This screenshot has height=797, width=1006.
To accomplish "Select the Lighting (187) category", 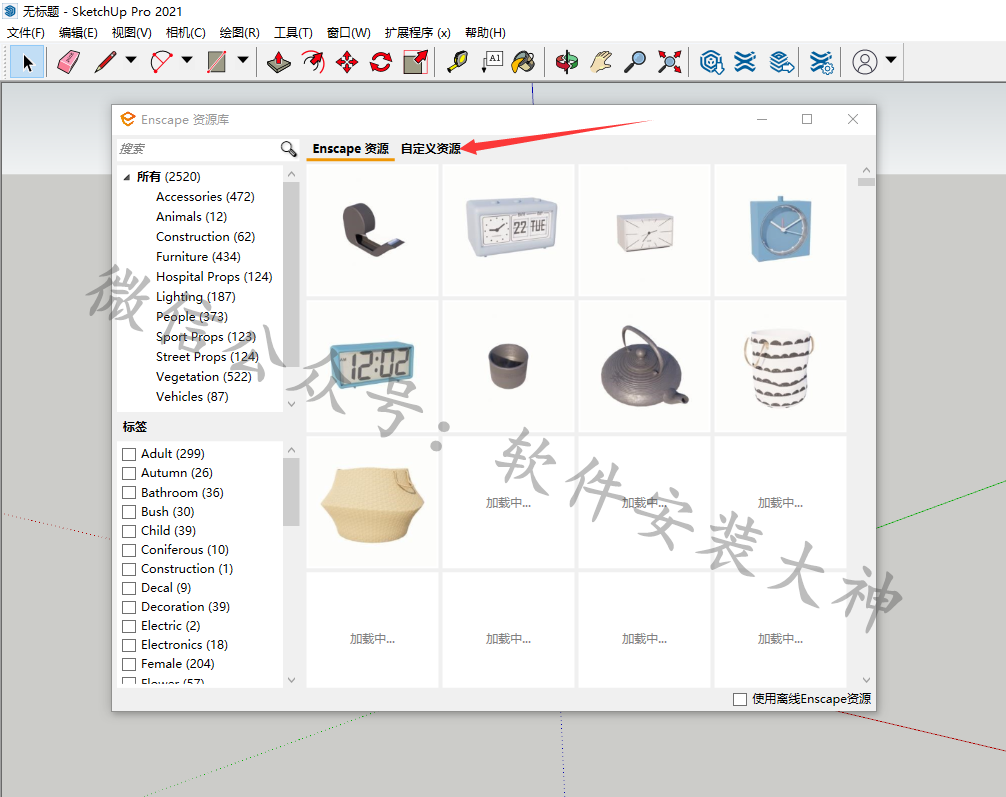I will click(x=196, y=297).
